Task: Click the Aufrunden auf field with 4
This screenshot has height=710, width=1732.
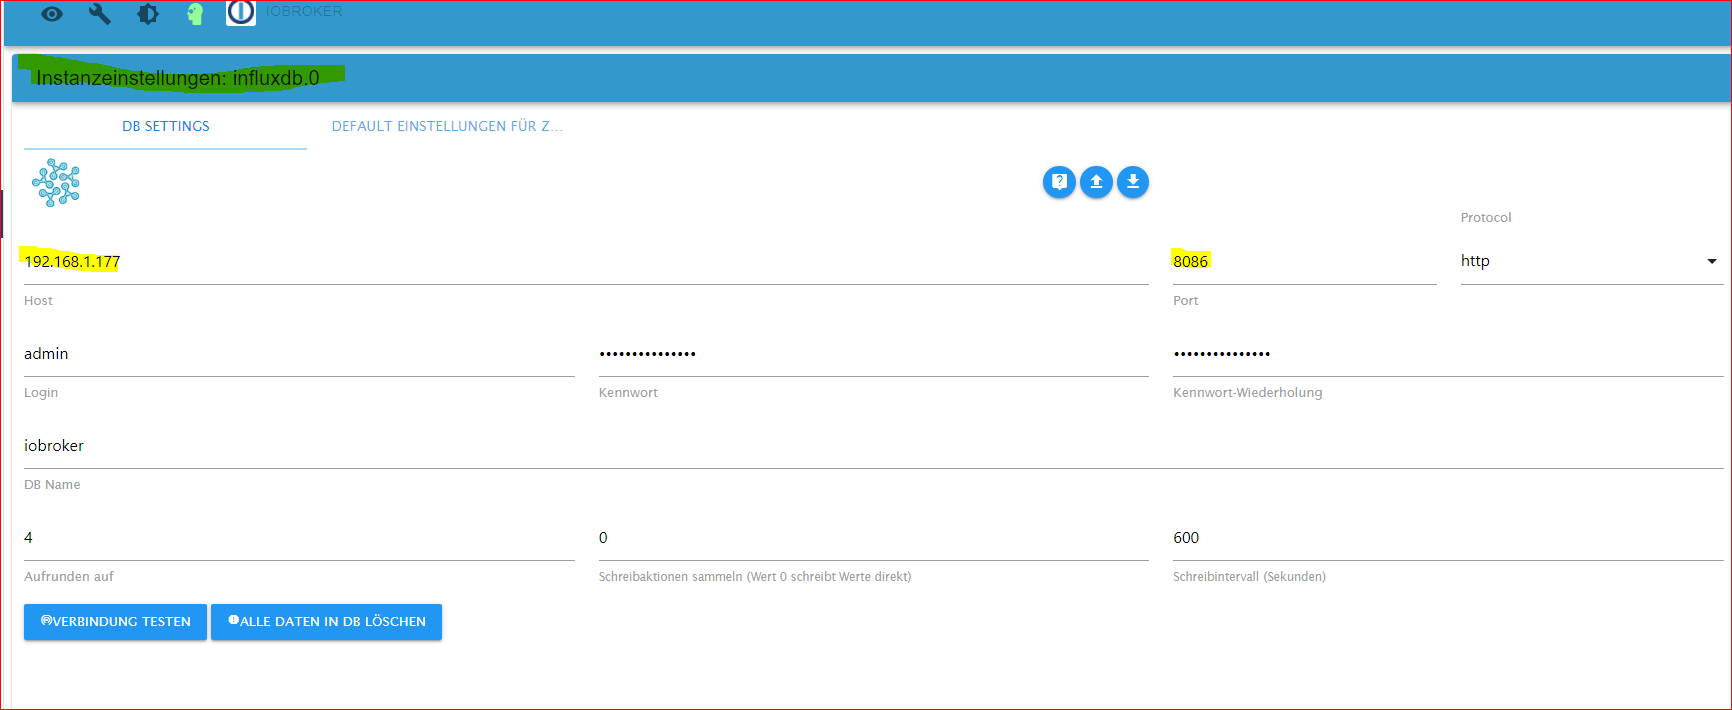Action: click(x=299, y=538)
